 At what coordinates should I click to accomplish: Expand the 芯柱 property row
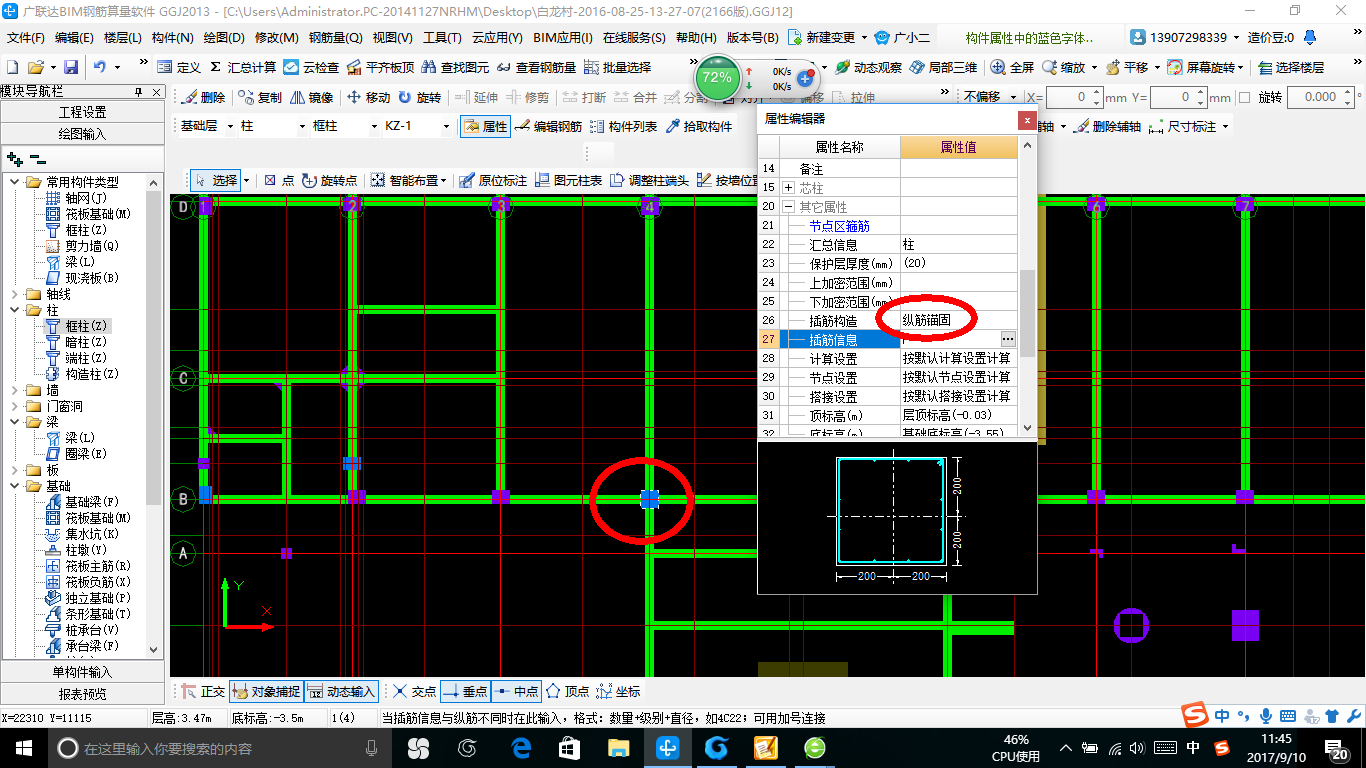point(789,188)
